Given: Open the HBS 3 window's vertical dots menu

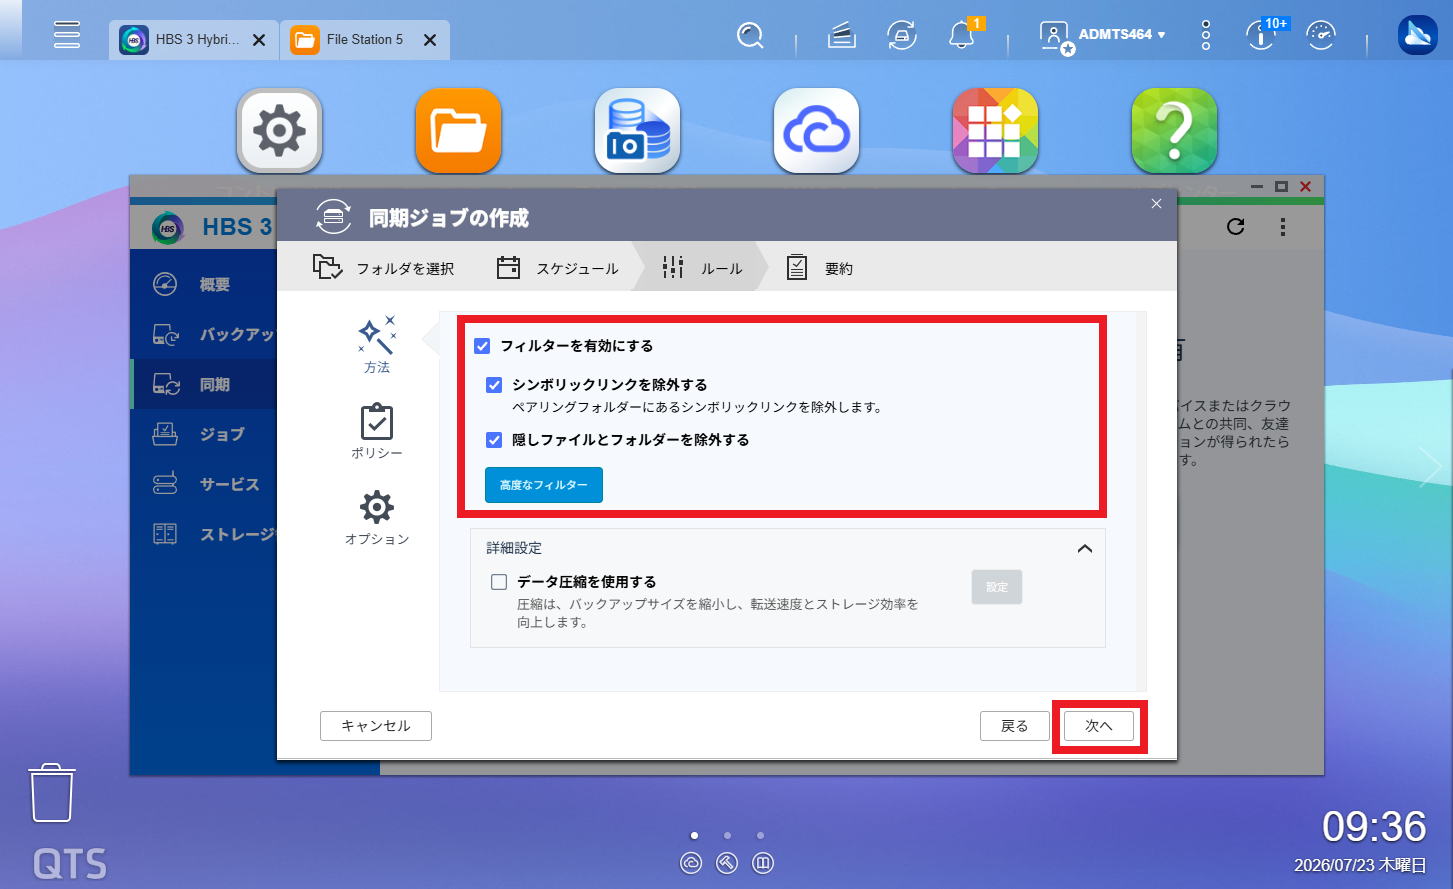Looking at the screenshot, I should point(1283,227).
